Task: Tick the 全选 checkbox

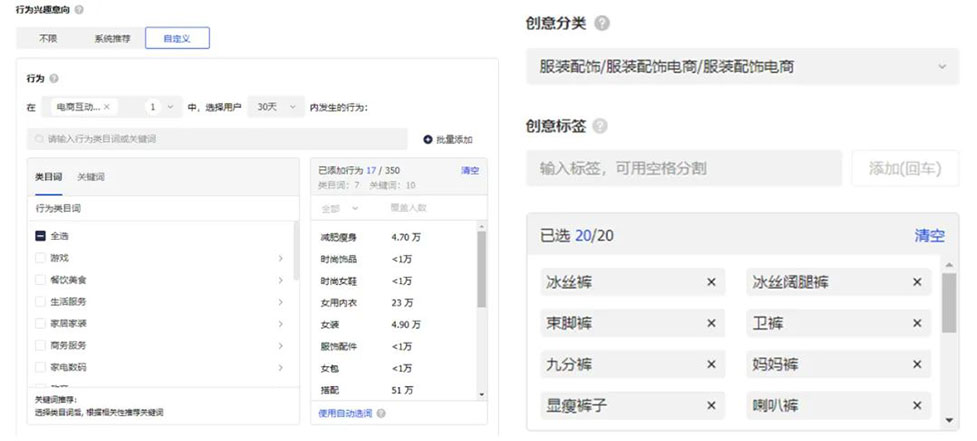Action: coord(38,236)
